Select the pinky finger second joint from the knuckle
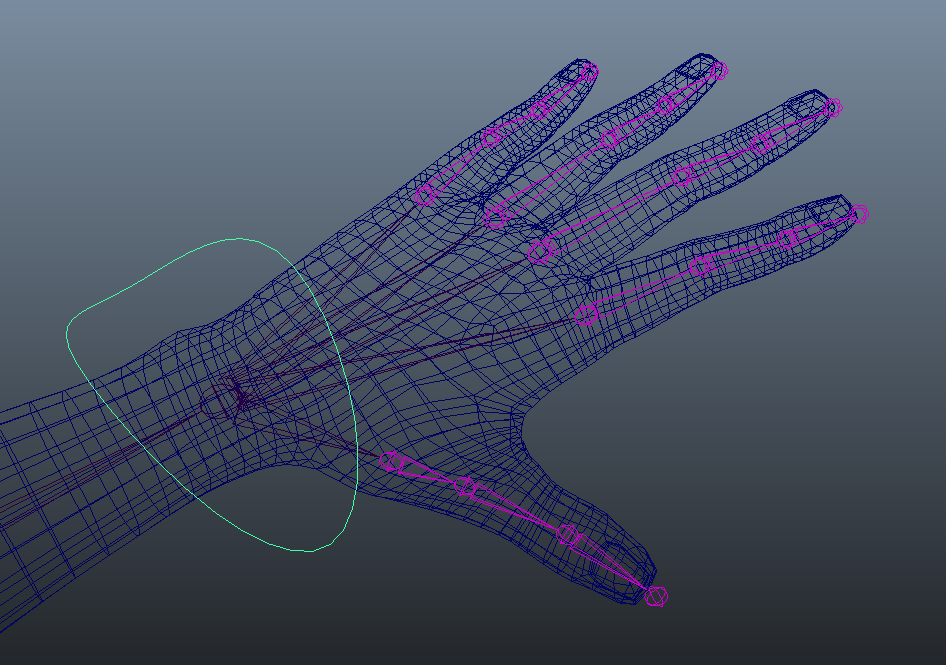The height and width of the screenshot is (665, 946). click(491, 138)
